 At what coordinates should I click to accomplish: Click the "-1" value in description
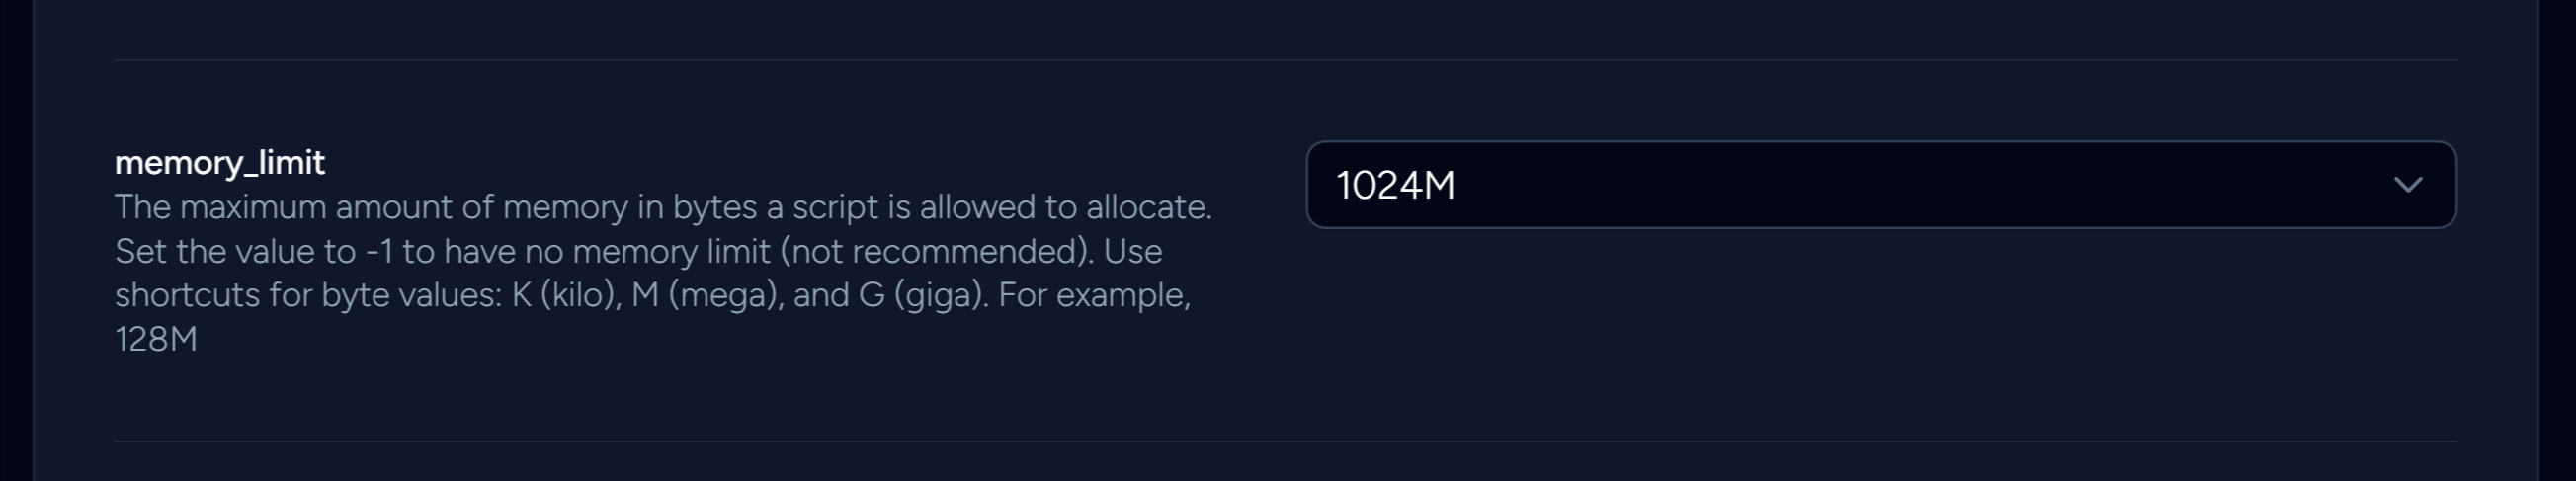pos(379,252)
